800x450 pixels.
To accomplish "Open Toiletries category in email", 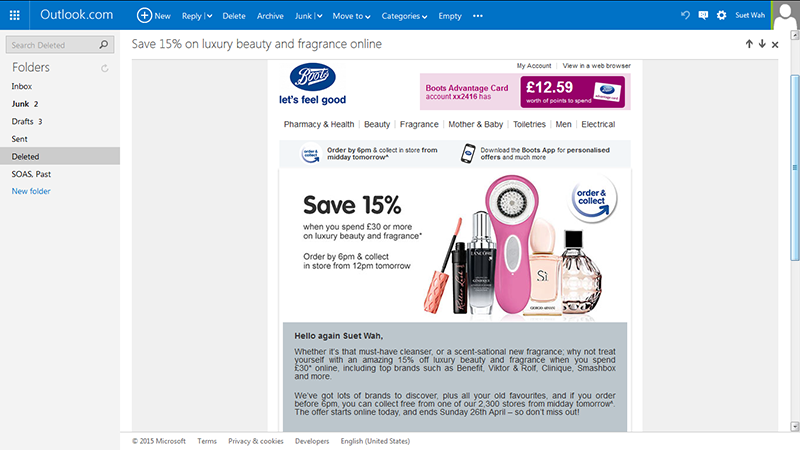I will pyautogui.click(x=529, y=124).
